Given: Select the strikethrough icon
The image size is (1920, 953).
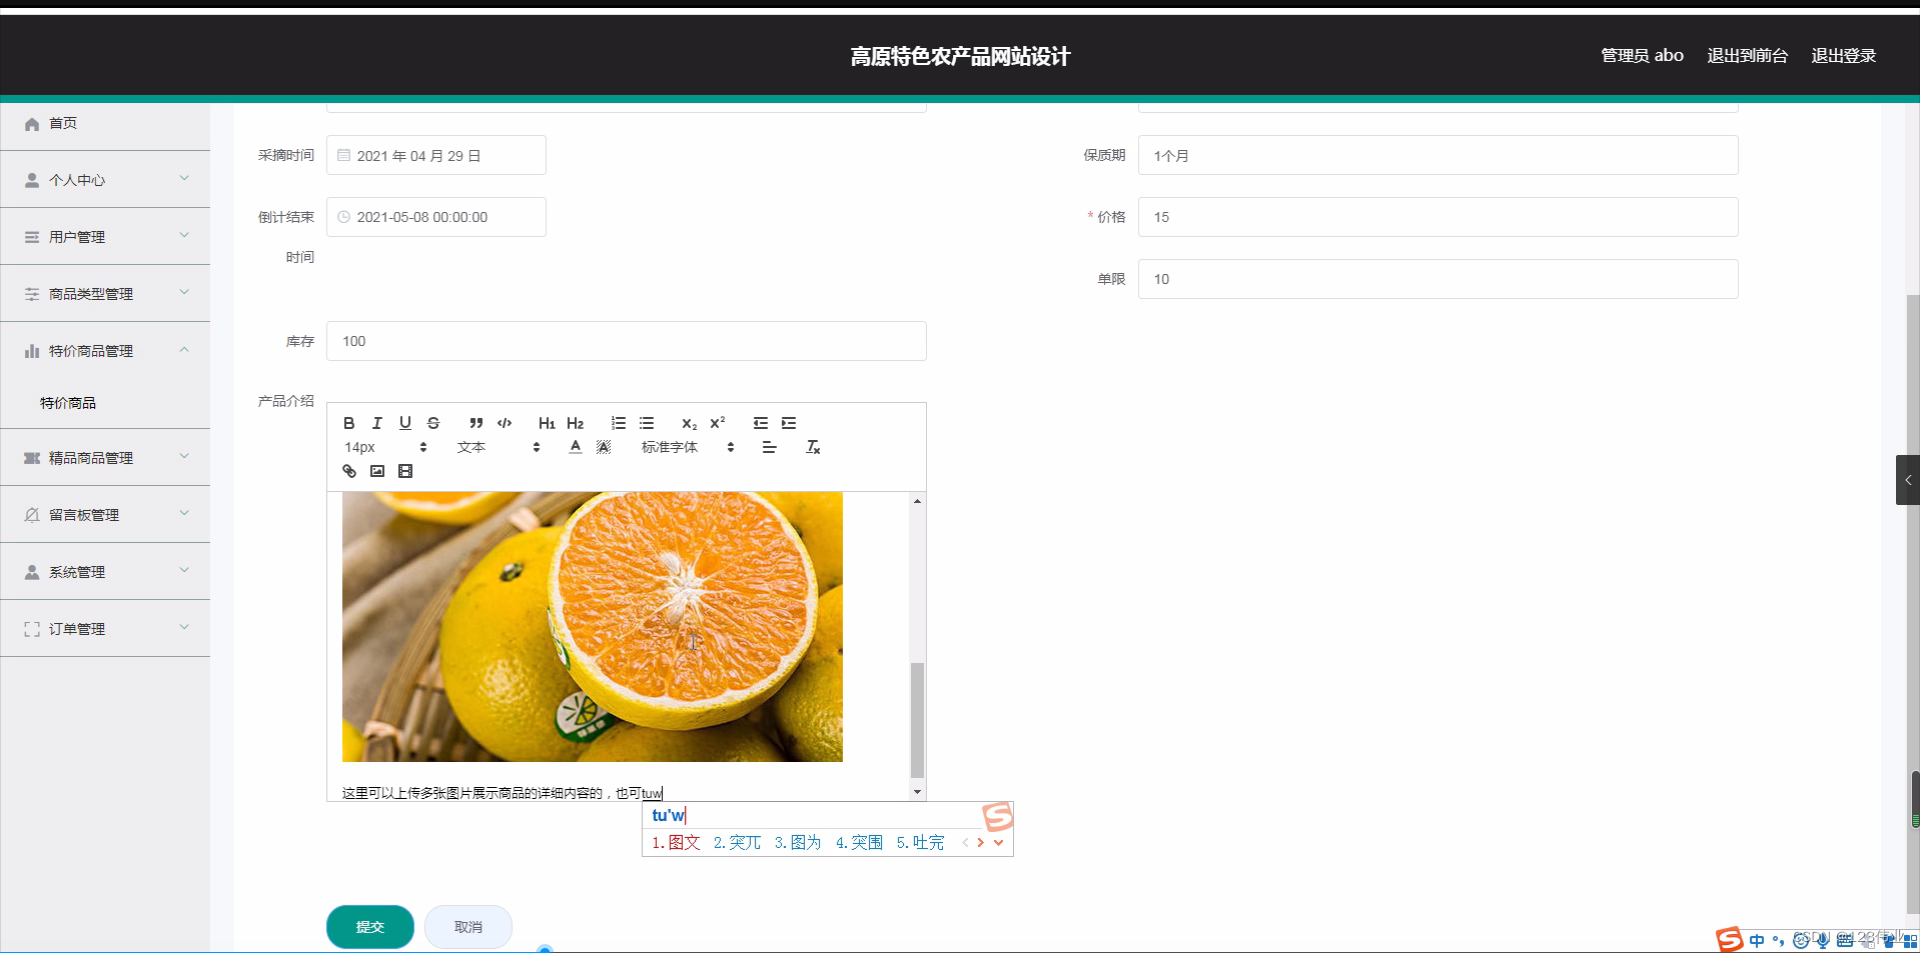Looking at the screenshot, I should [433, 423].
